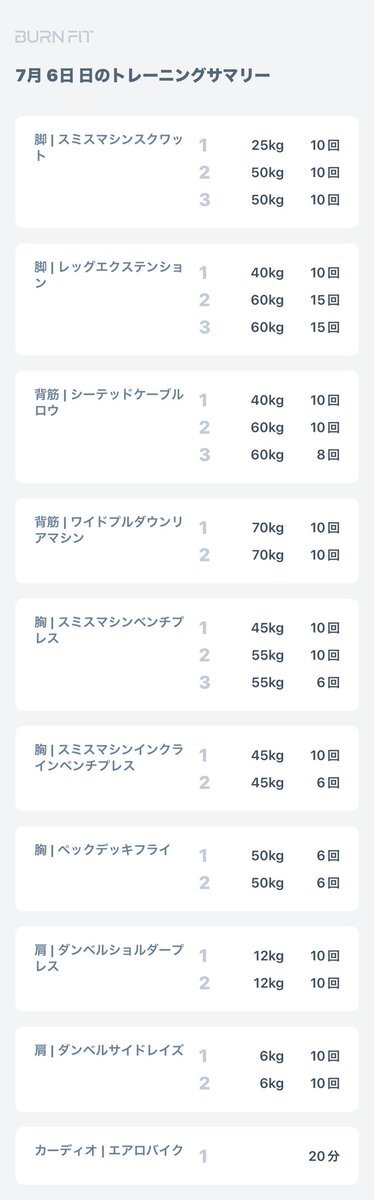Open the ワイドプルダウンリアマシン exercise card
The image size is (374, 1200).
coord(187,541)
